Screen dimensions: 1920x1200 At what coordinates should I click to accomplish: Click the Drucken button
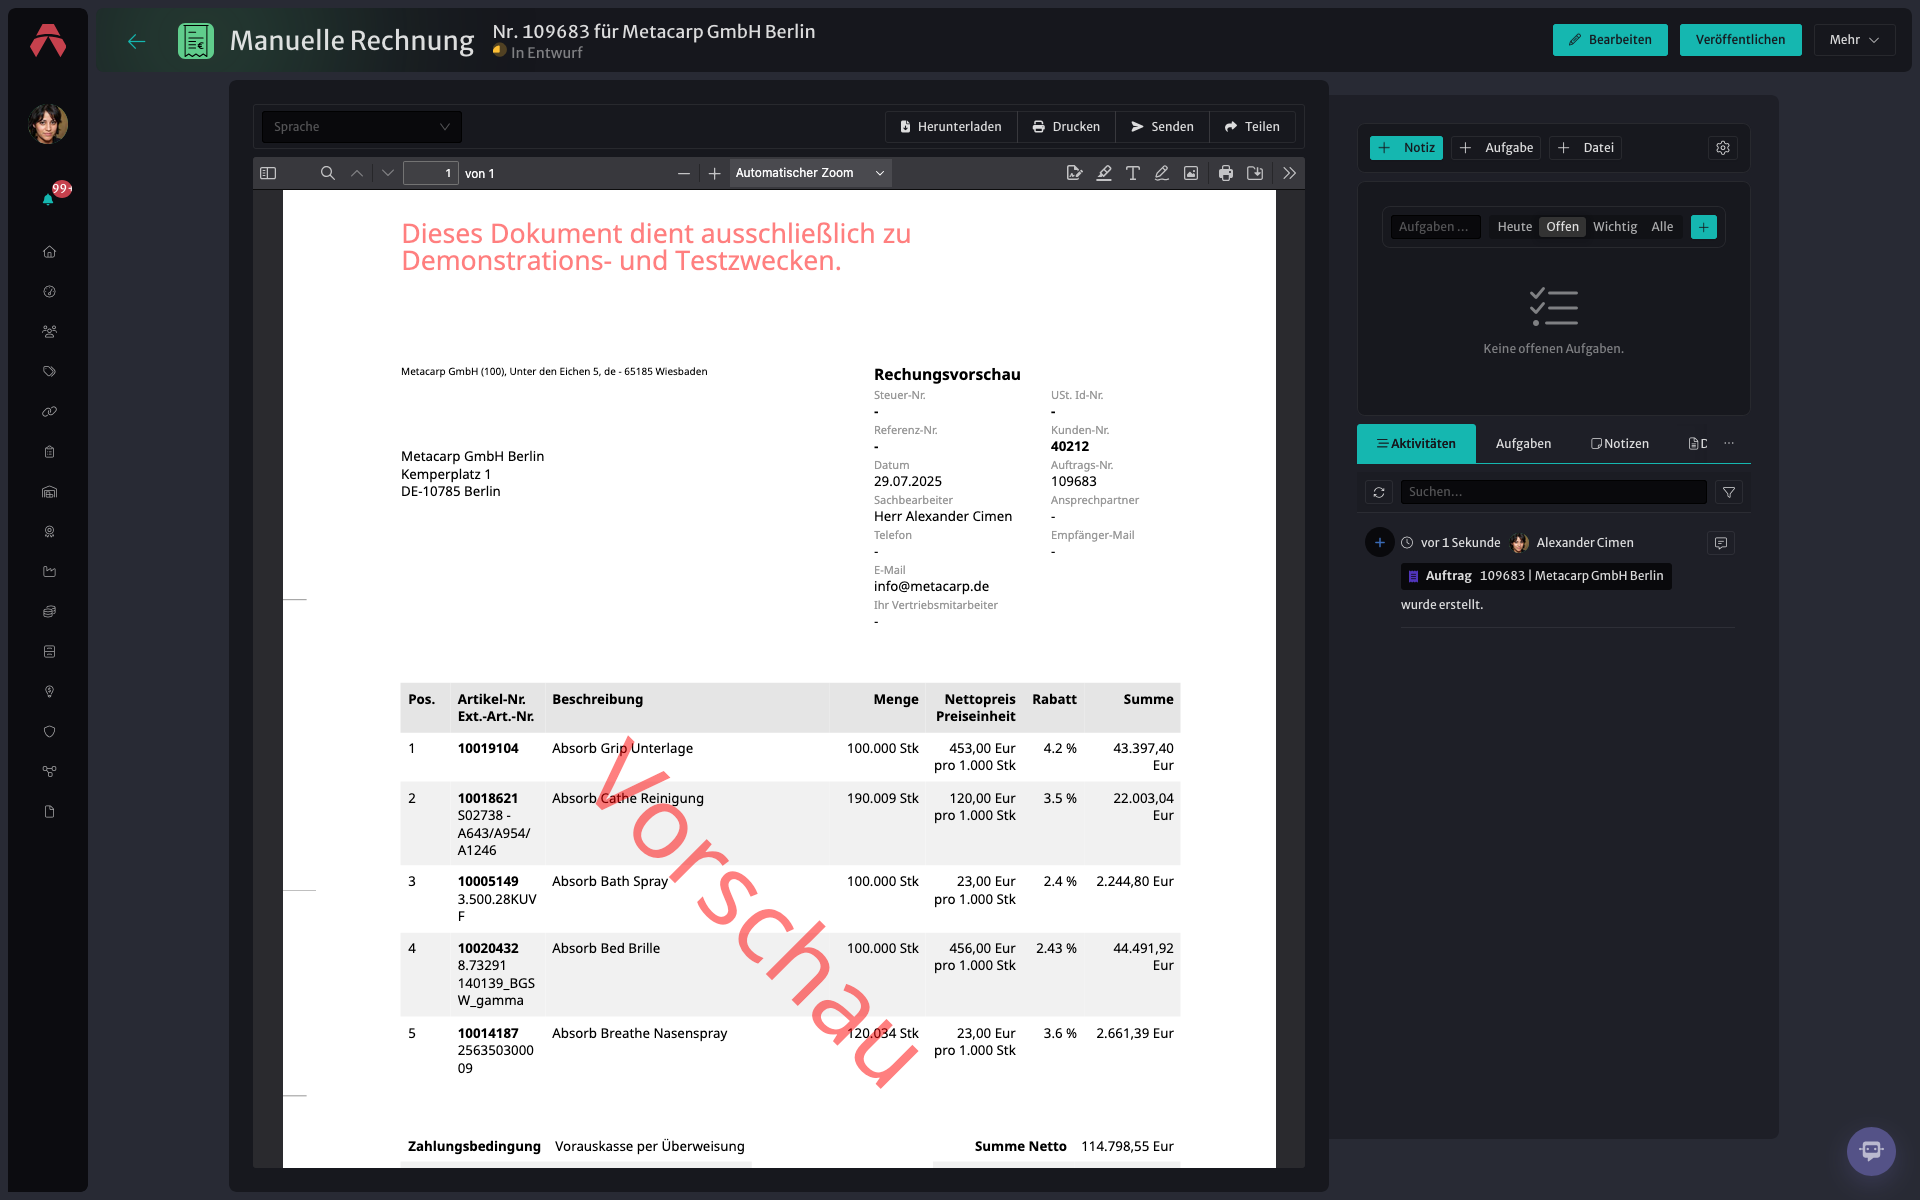pyautogui.click(x=1067, y=127)
